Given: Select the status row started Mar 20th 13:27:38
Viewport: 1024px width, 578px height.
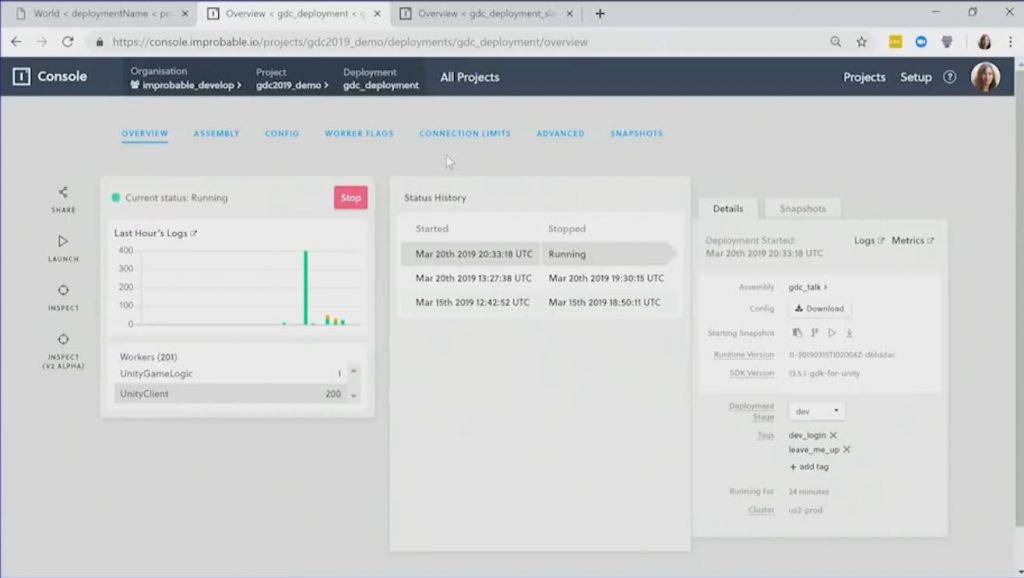Looking at the screenshot, I should (x=539, y=278).
